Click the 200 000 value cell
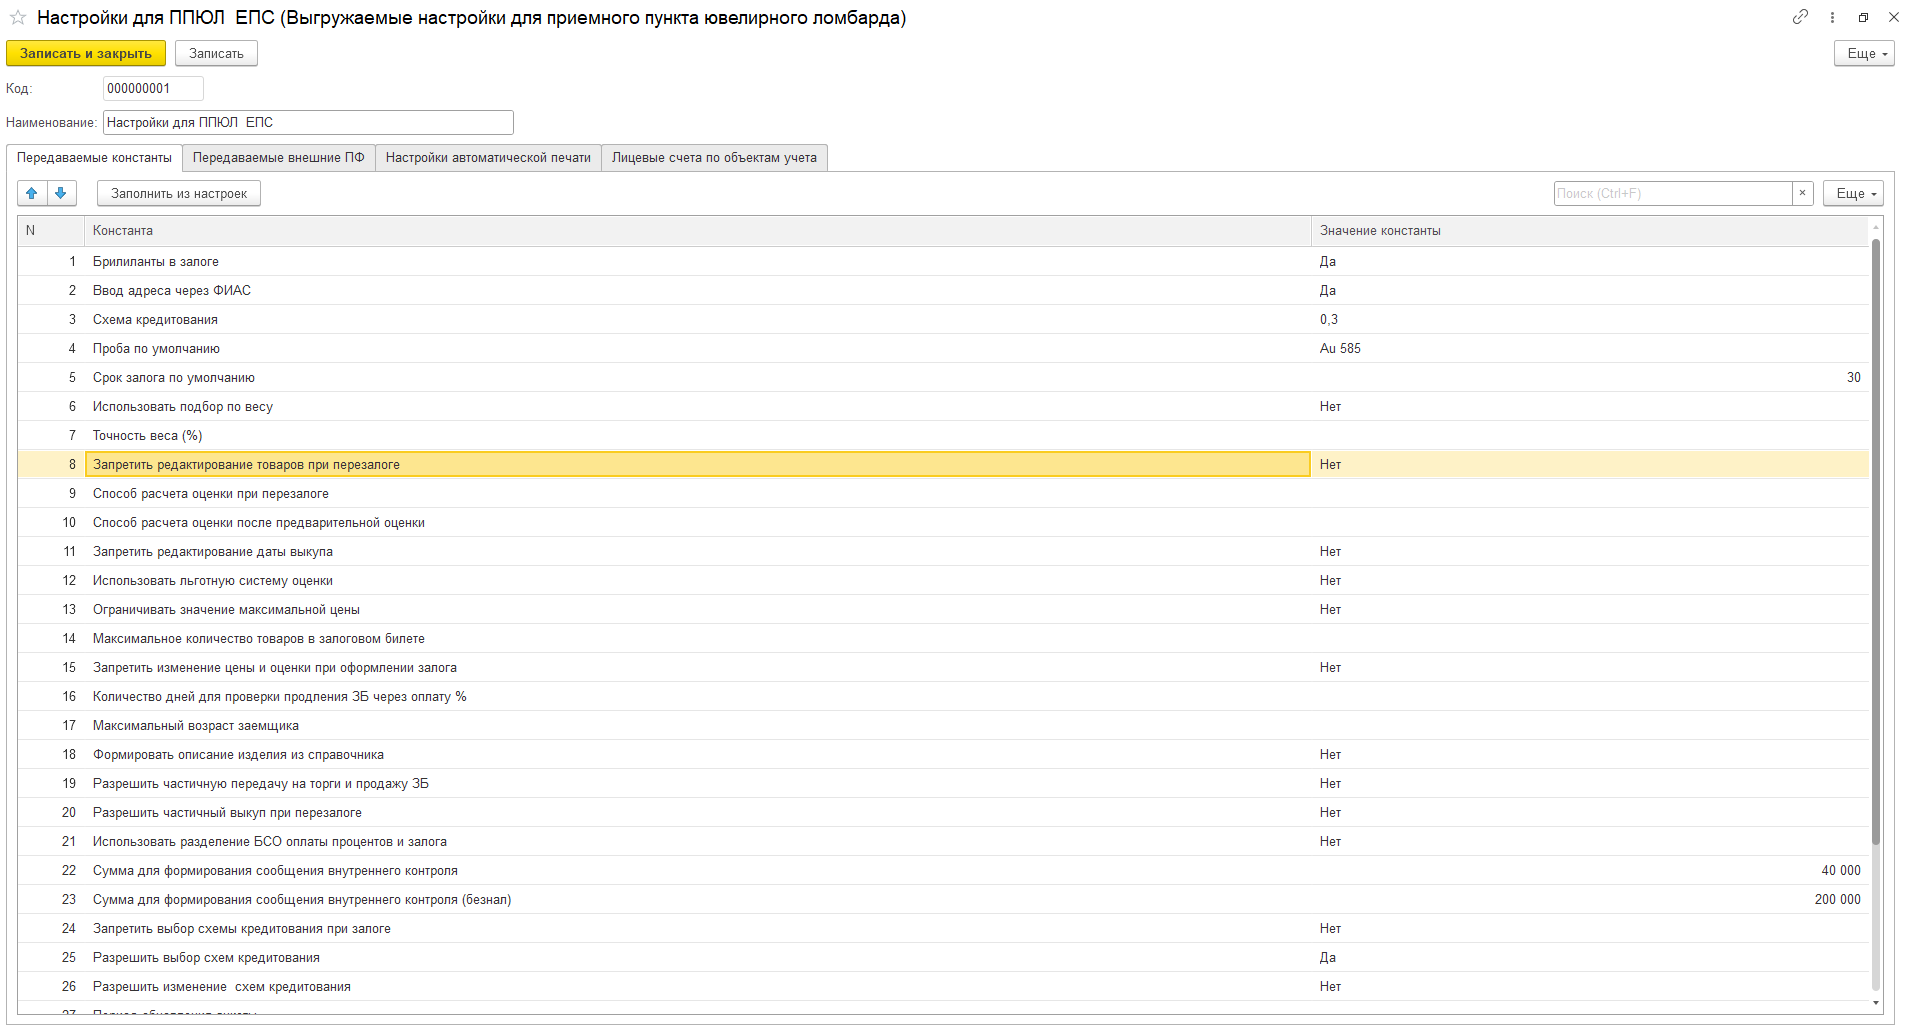Image resolution: width=1910 pixels, height=1031 pixels. click(1590, 899)
